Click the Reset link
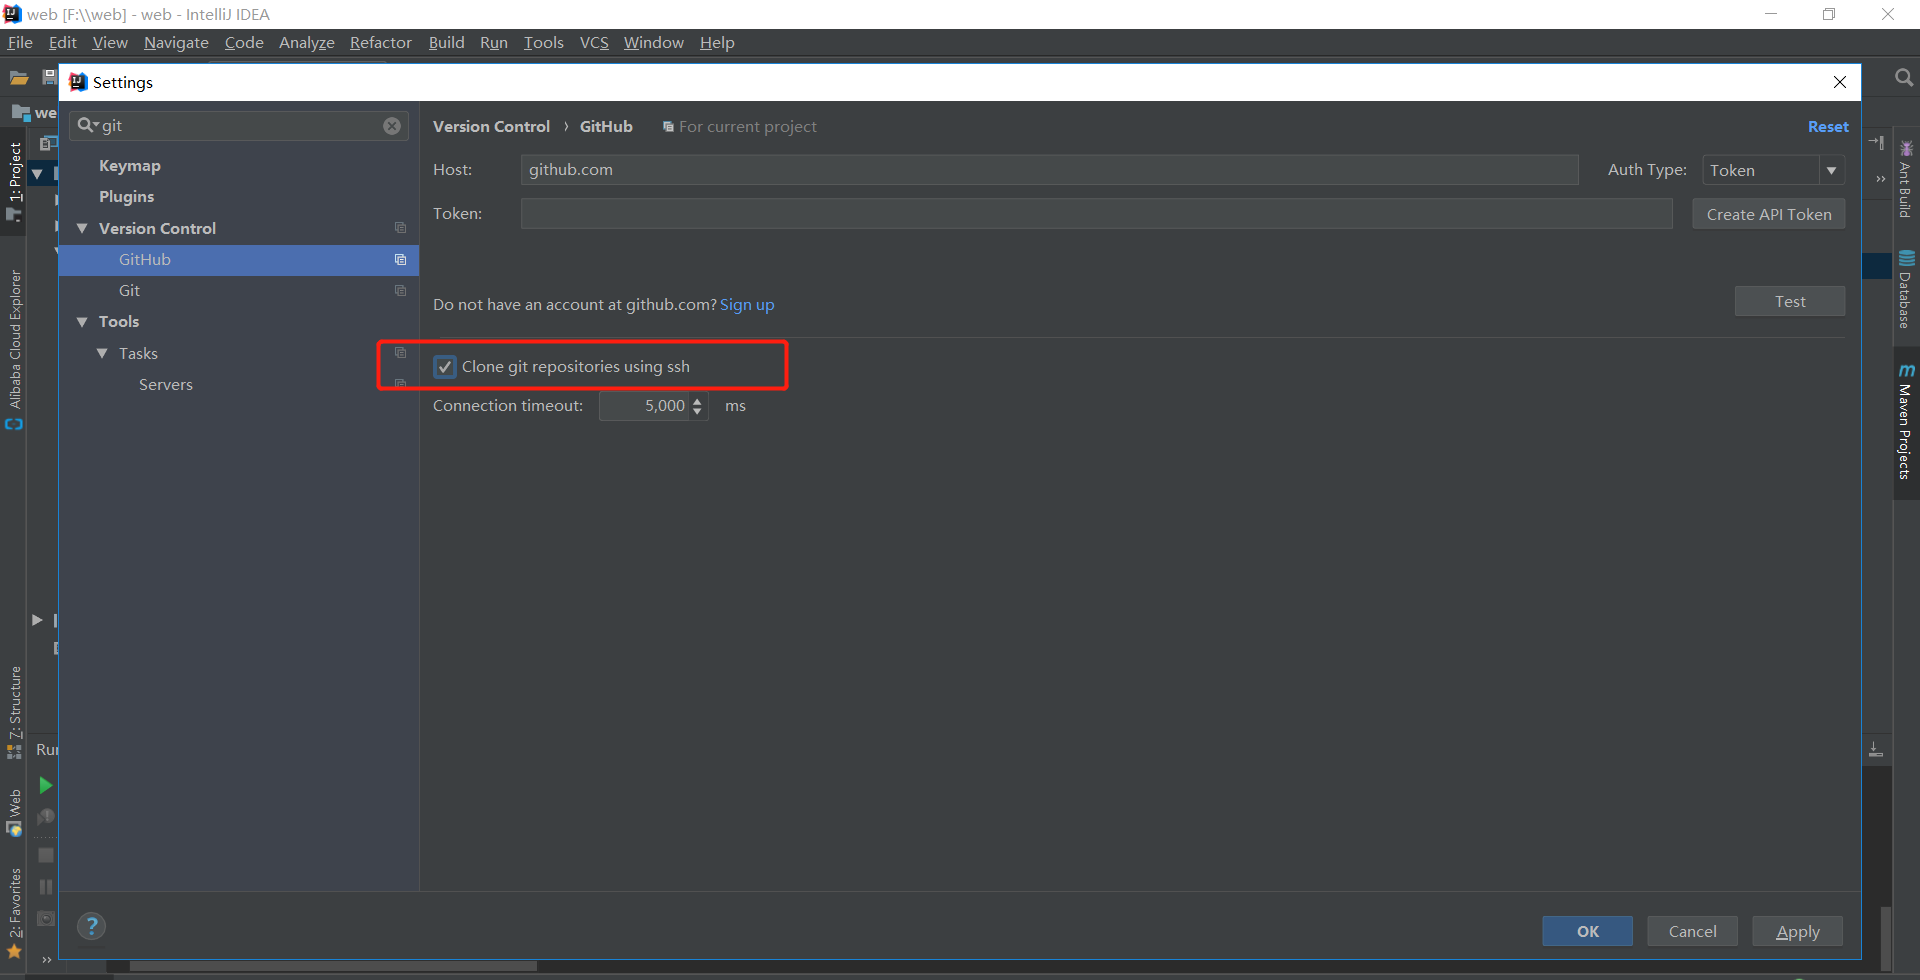 point(1828,127)
